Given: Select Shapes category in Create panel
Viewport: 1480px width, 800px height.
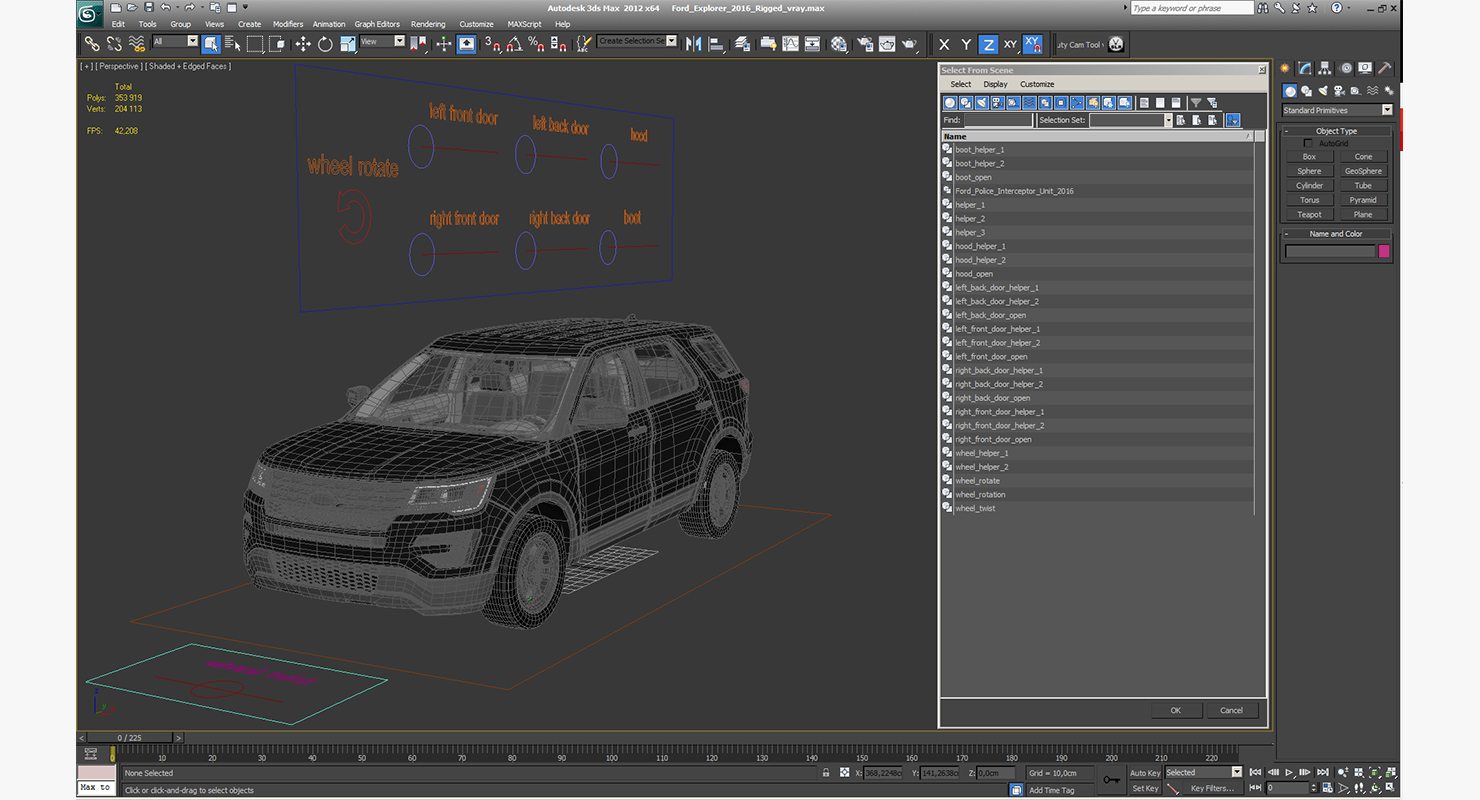Looking at the screenshot, I should pos(1306,91).
